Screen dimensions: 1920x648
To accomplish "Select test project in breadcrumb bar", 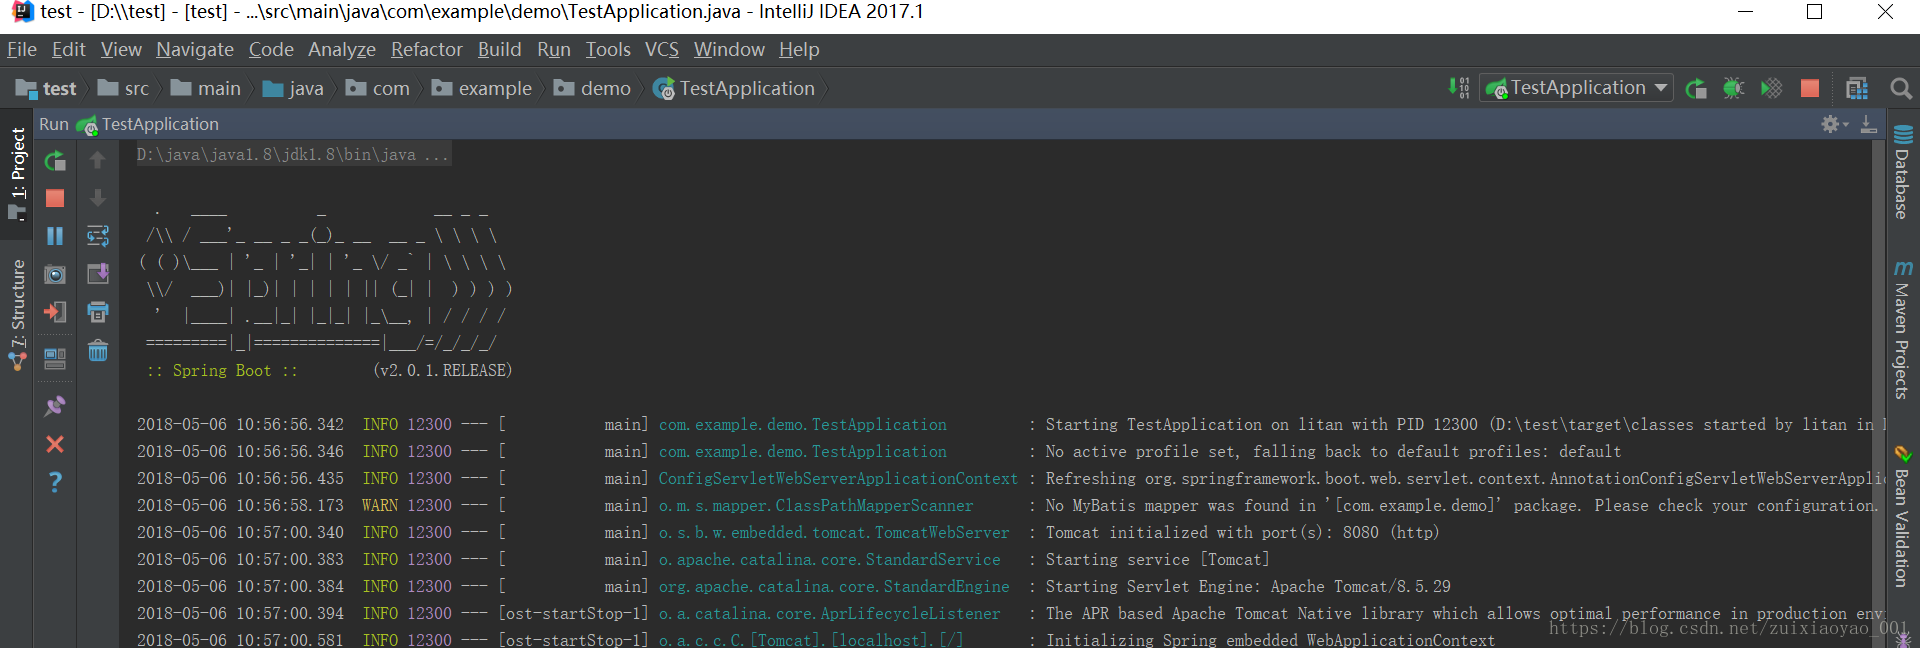I will (47, 89).
